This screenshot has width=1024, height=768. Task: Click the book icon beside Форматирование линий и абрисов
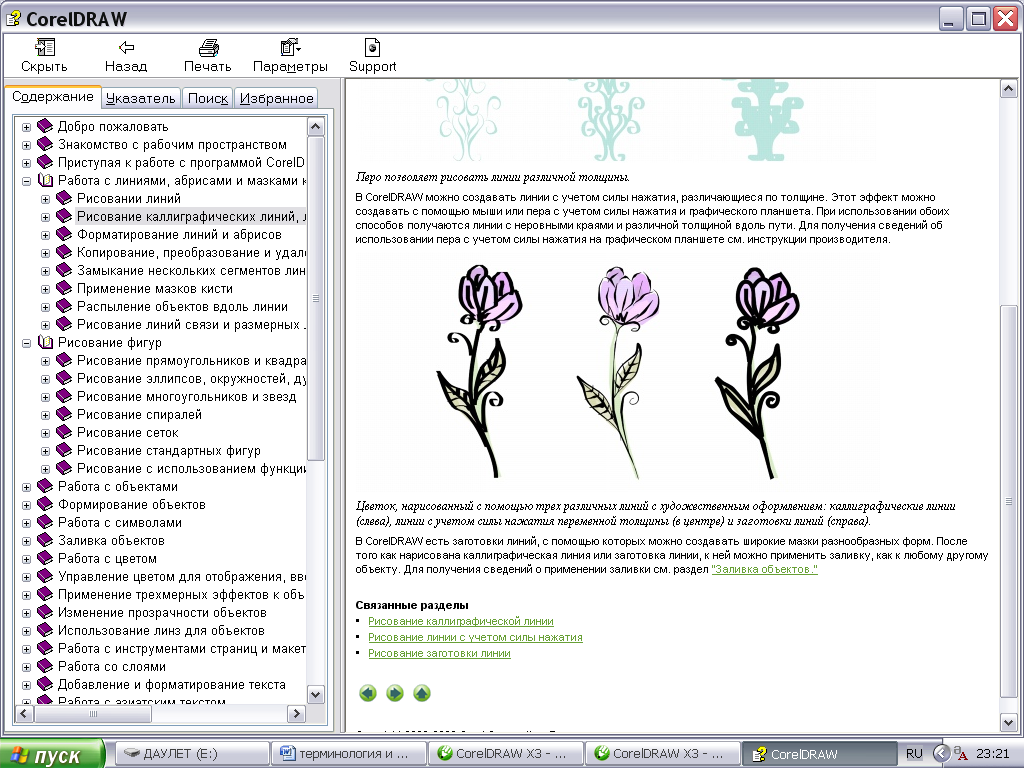click(x=63, y=234)
